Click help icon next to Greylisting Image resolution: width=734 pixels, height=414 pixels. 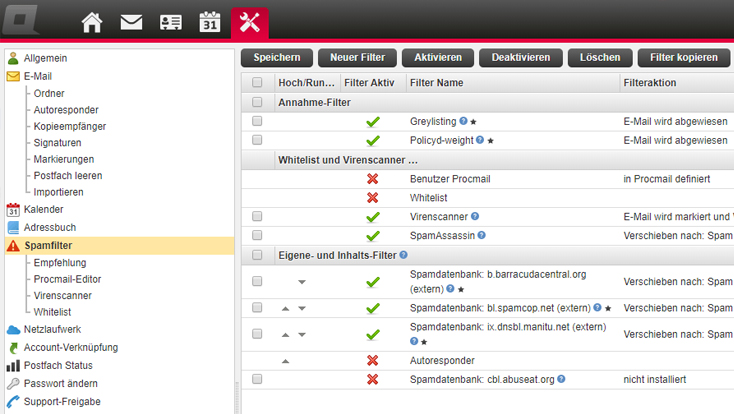pos(463,121)
